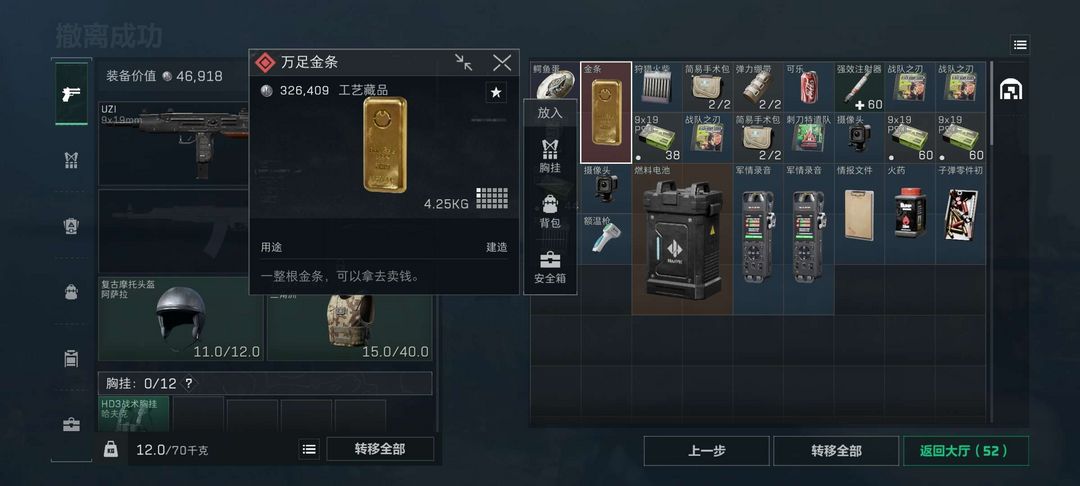Image resolution: width=1080 pixels, height=486 pixels.
Task: Select the 火药 gunpowder item
Action: tap(910, 213)
